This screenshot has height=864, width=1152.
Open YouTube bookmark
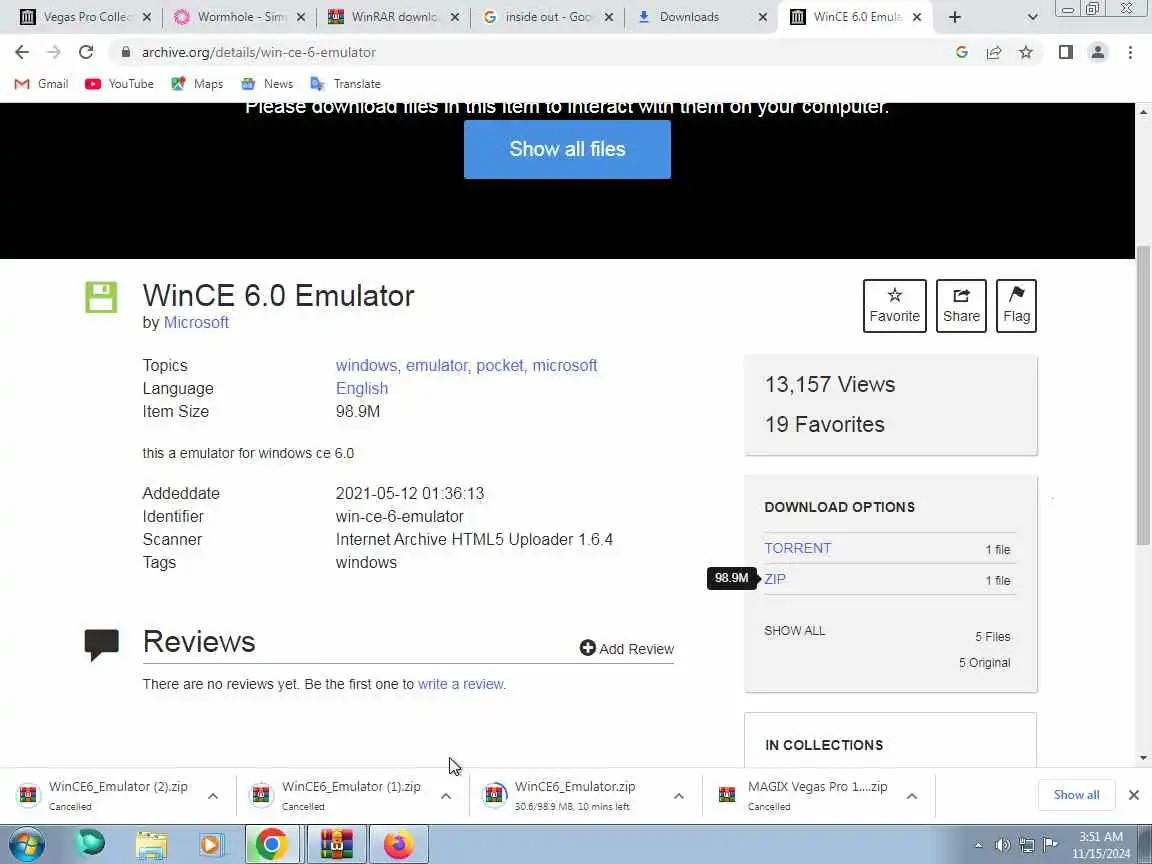119,84
